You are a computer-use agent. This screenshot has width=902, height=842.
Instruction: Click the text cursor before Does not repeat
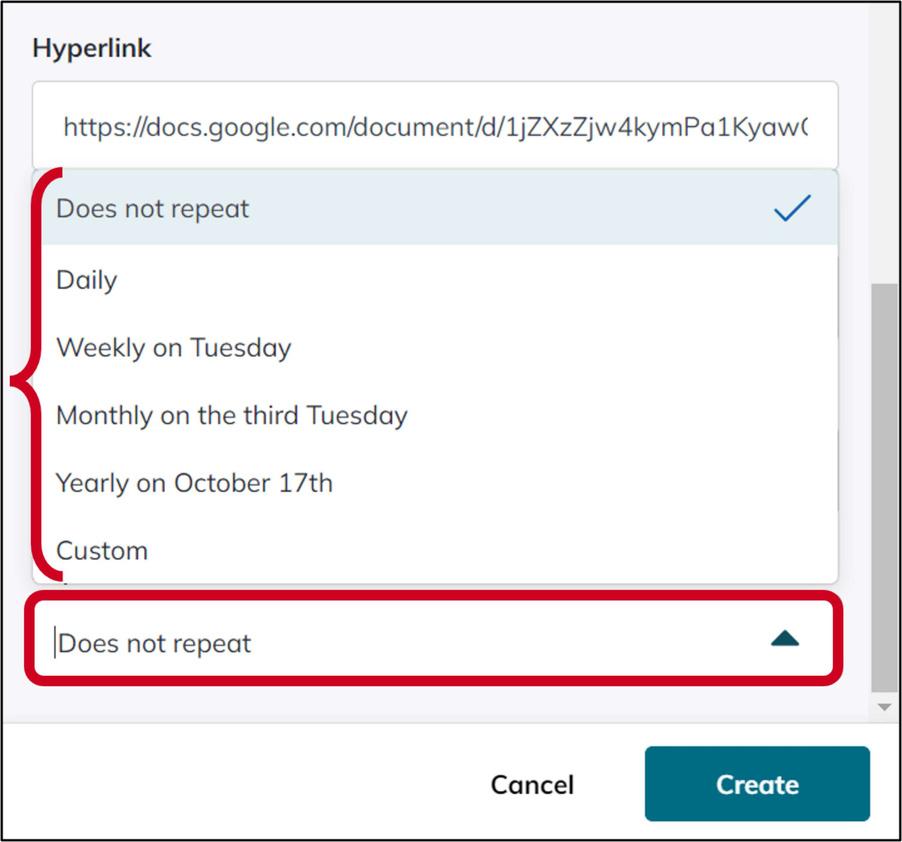[55, 642]
